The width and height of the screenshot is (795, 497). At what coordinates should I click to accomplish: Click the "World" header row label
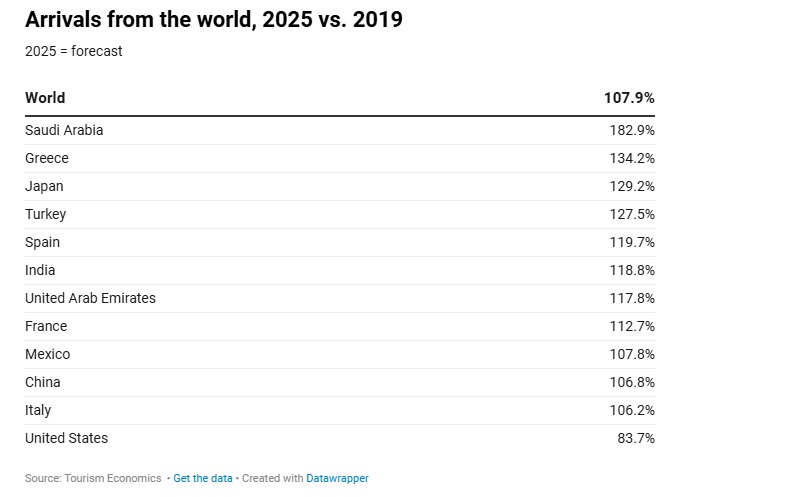(x=45, y=98)
